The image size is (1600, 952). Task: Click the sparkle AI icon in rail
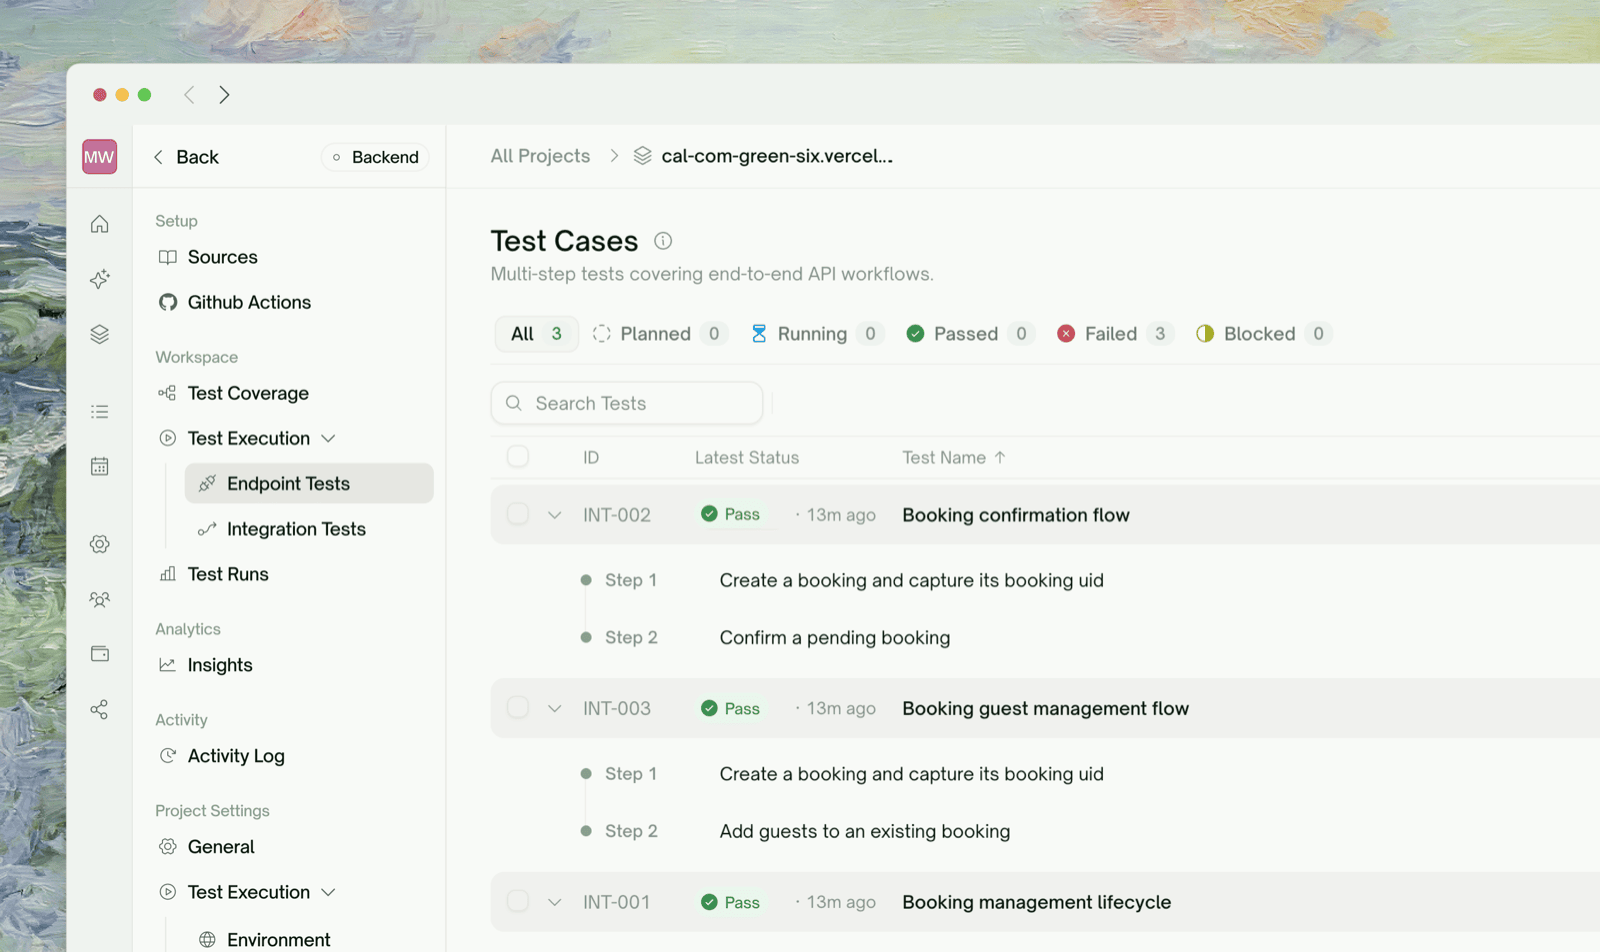(x=99, y=279)
